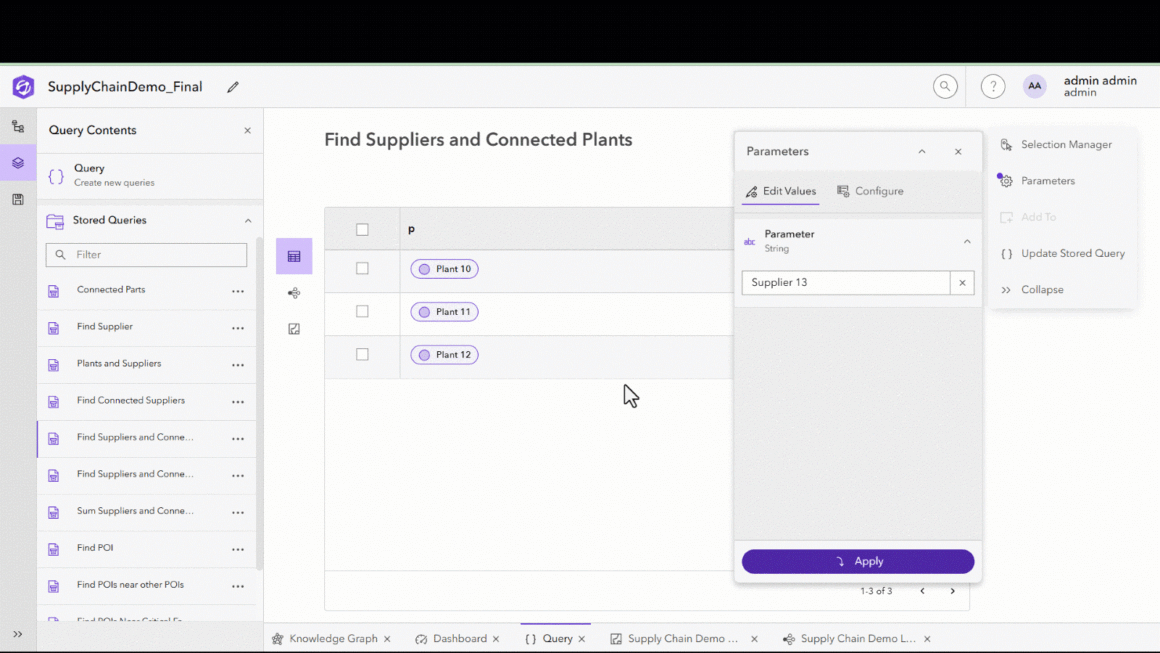Toggle the select-all checkbox in table header
The image size is (1160, 653).
pos(362,230)
